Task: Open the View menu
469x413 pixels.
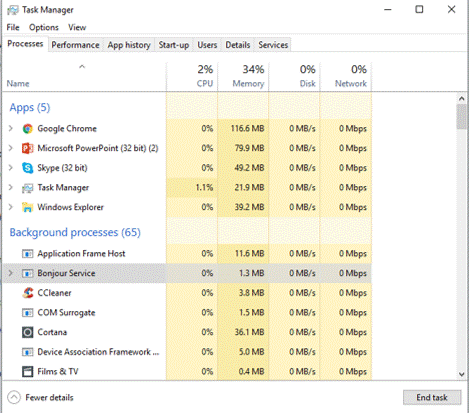Action: pos(77,27)
